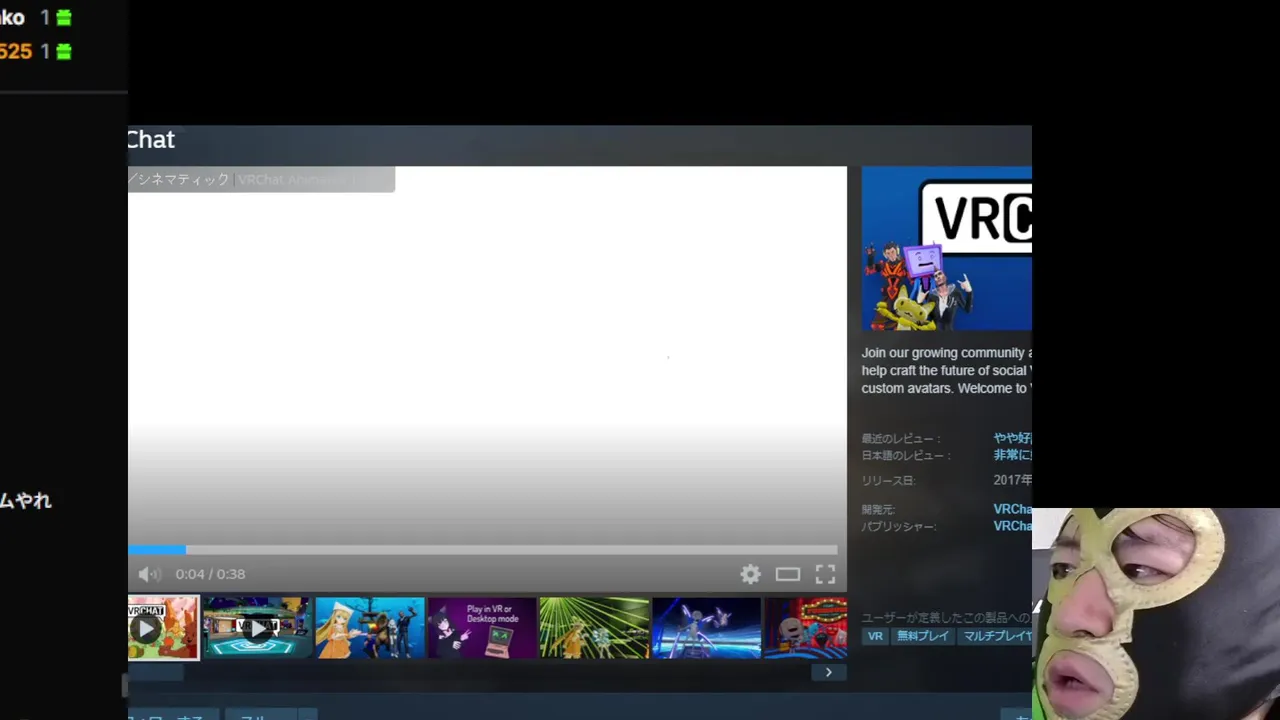Viewport: 1280px width, 720px height.
Task: Click the リリース日 label
Action: 889,481
